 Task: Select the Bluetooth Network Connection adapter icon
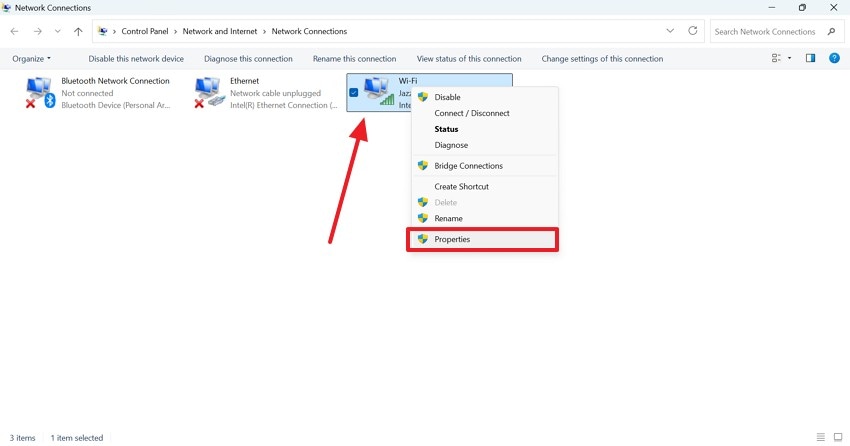(41, 92)
